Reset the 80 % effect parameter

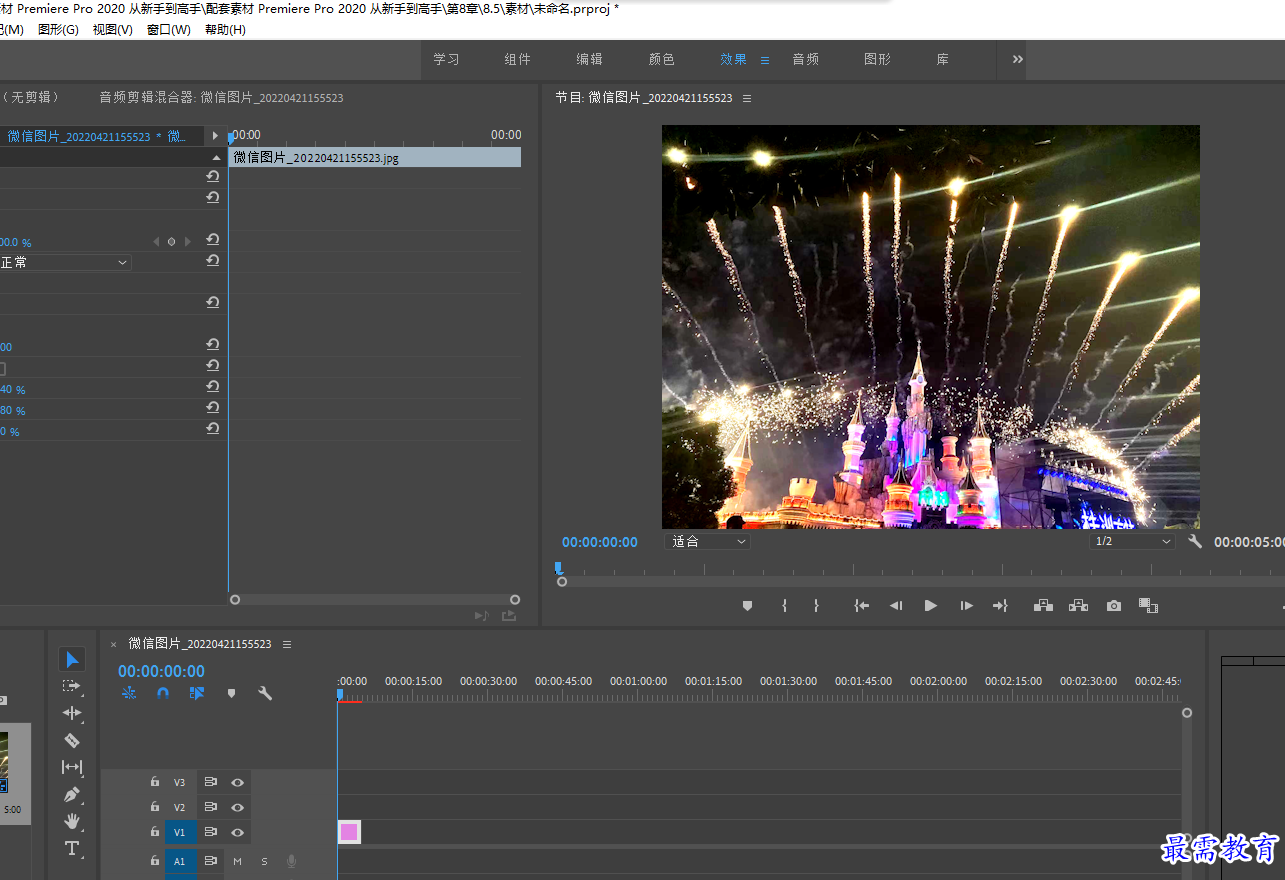tap(212, 407)
